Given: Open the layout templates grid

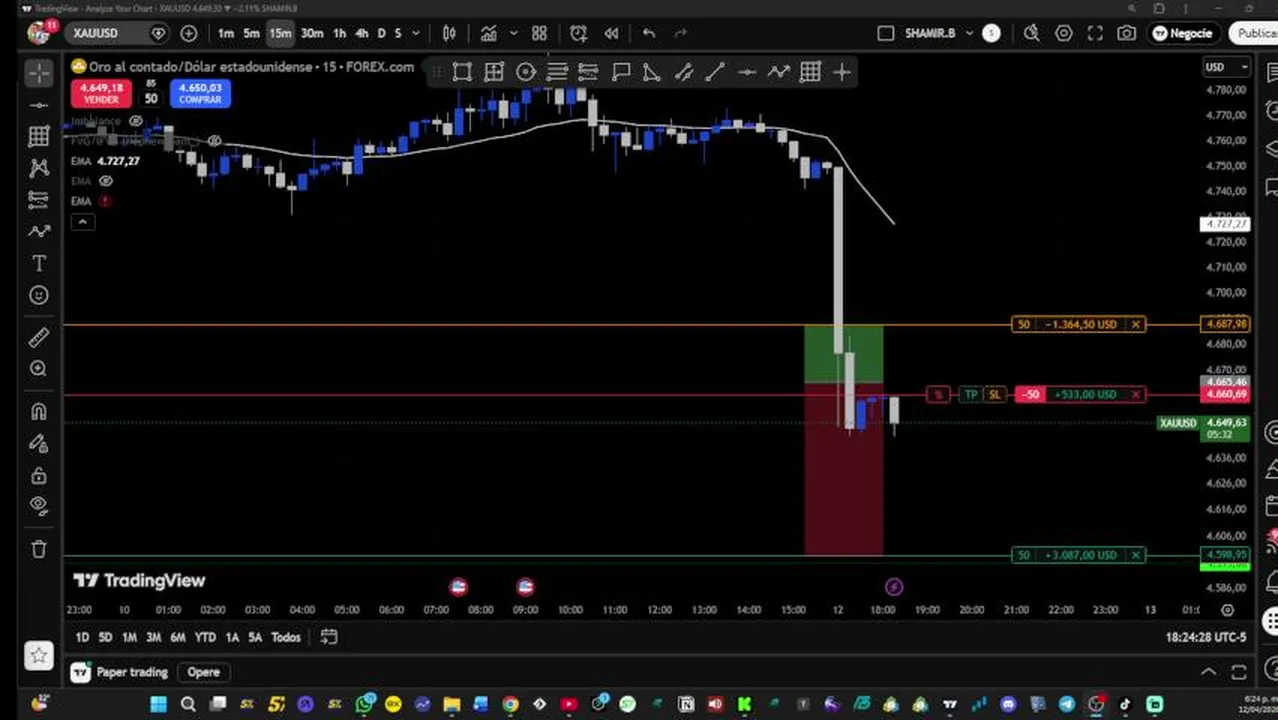Looking at the screenshot, I should tap(539, 33).
